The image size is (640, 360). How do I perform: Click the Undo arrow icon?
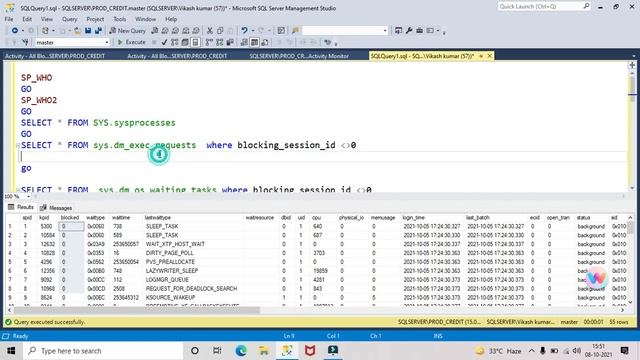244,31
